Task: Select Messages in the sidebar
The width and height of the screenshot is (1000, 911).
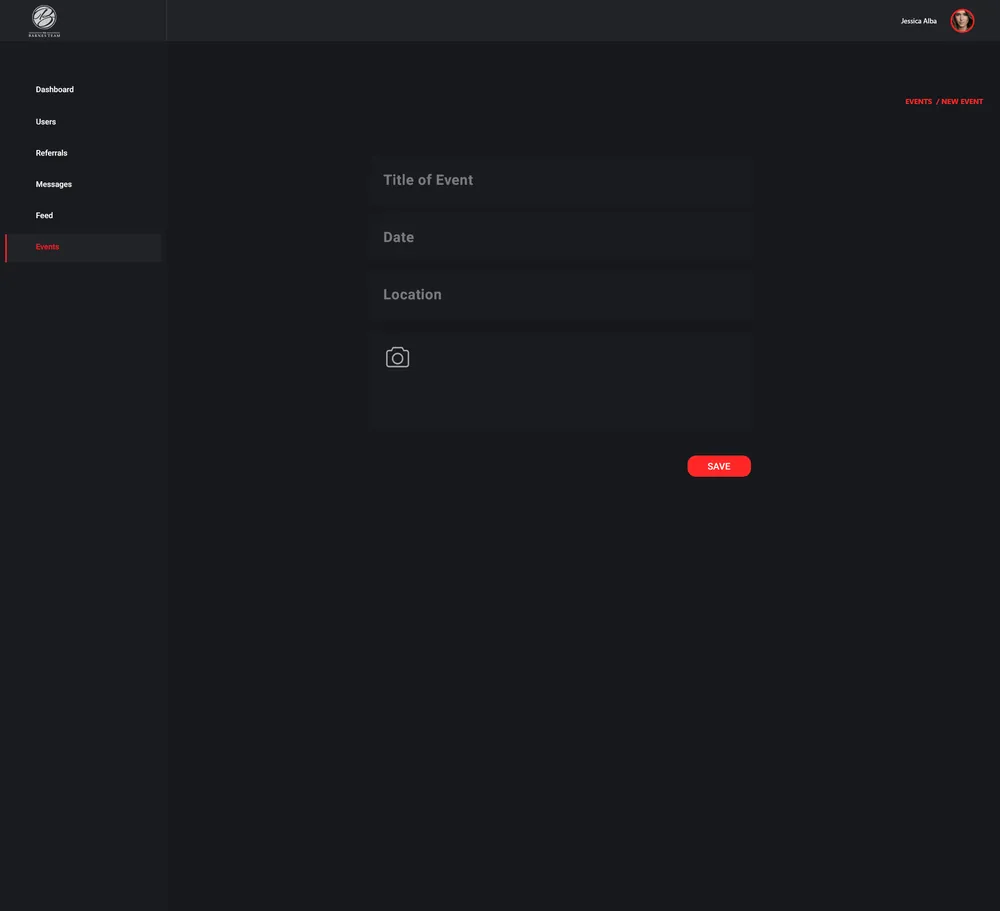Action: click(54, 184)
